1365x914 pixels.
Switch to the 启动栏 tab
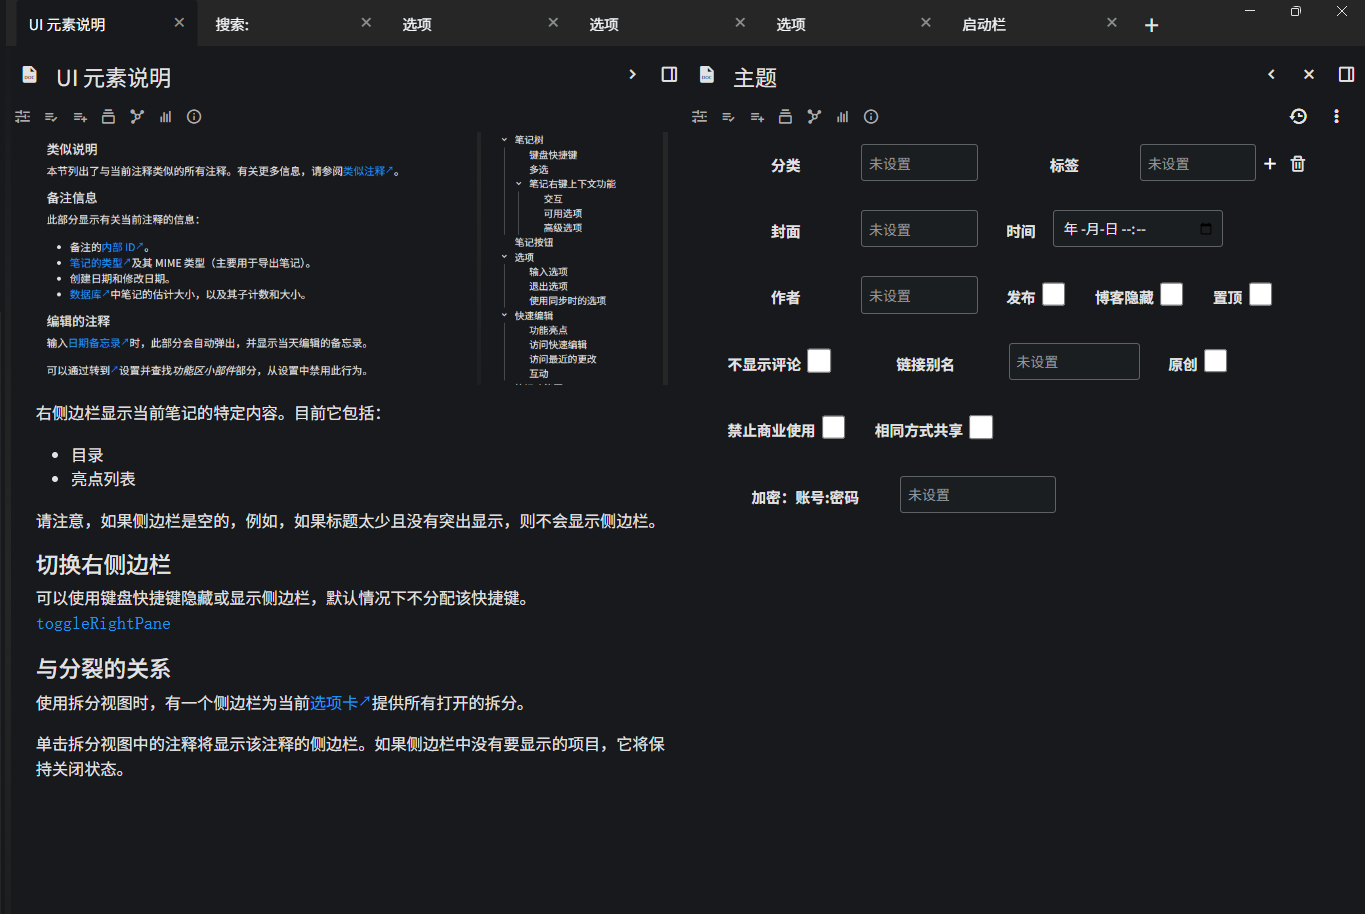click(x=984, y=24)
